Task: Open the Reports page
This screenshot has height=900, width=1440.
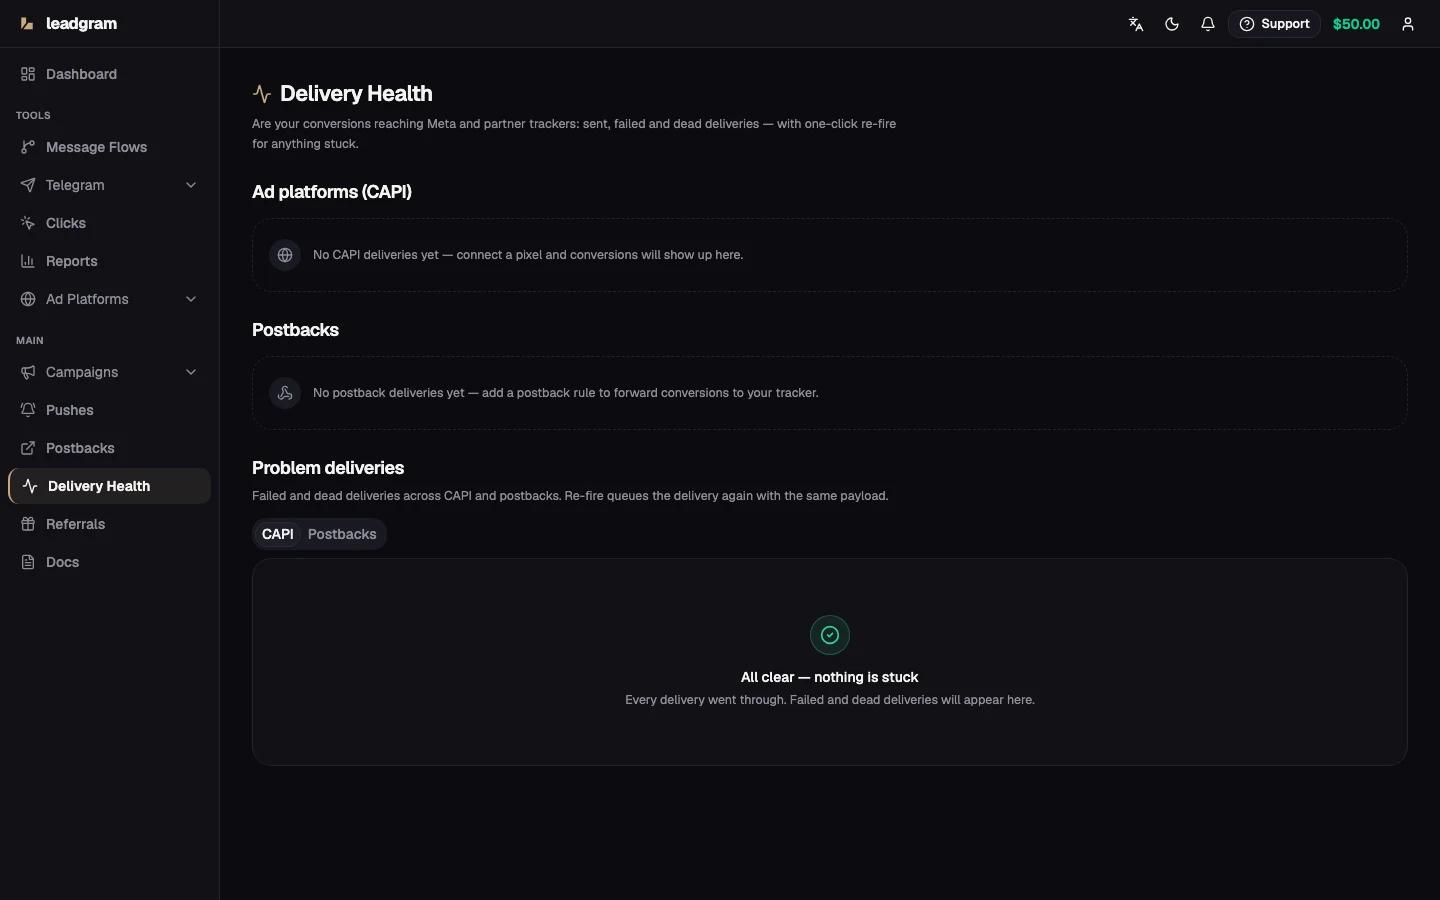Action: point(109,261)
